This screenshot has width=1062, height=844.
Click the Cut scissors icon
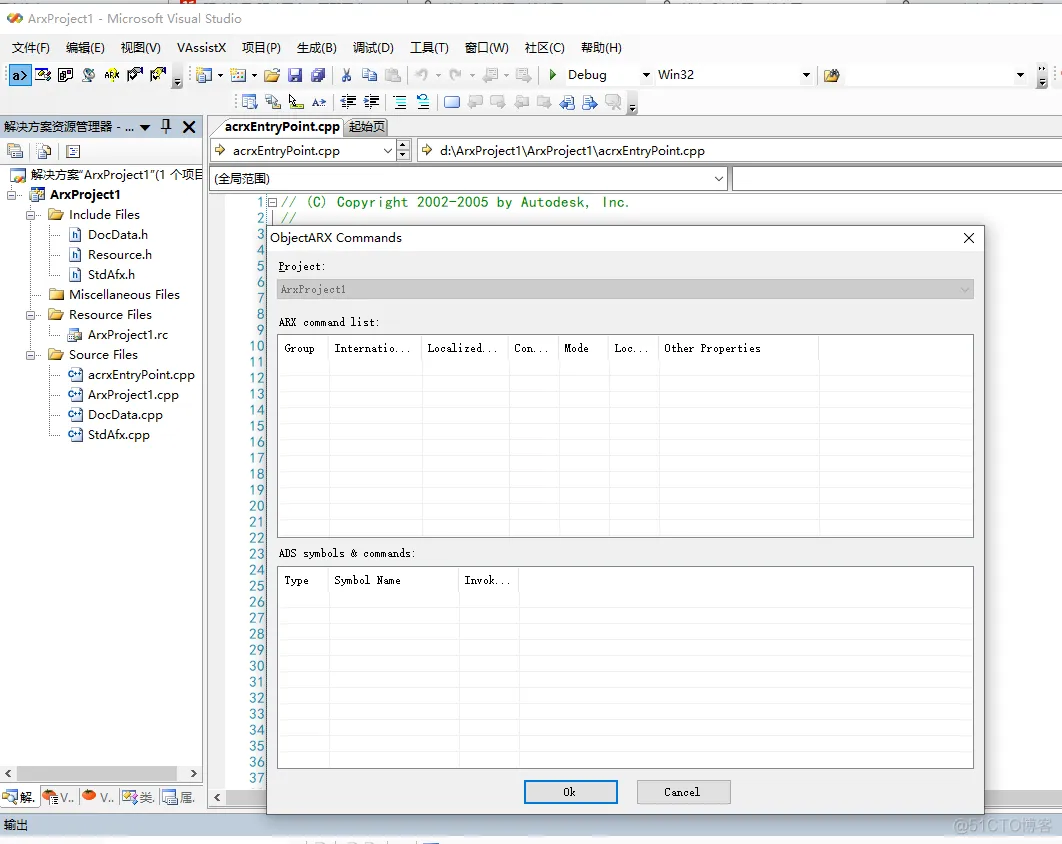pyautogui.click(x=346, y=75)
